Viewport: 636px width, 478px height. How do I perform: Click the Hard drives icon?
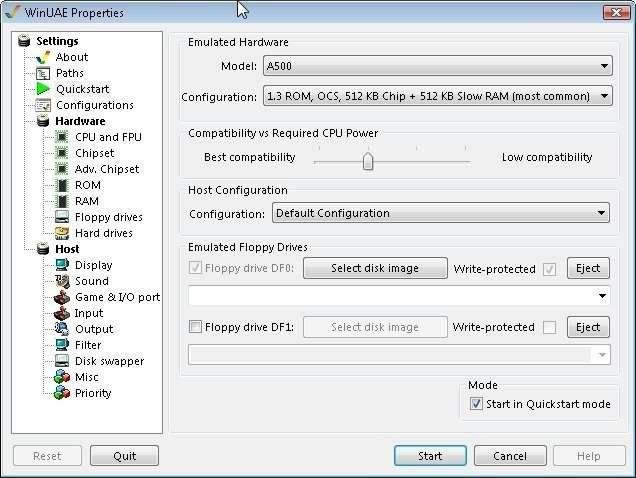click(62, 233)
